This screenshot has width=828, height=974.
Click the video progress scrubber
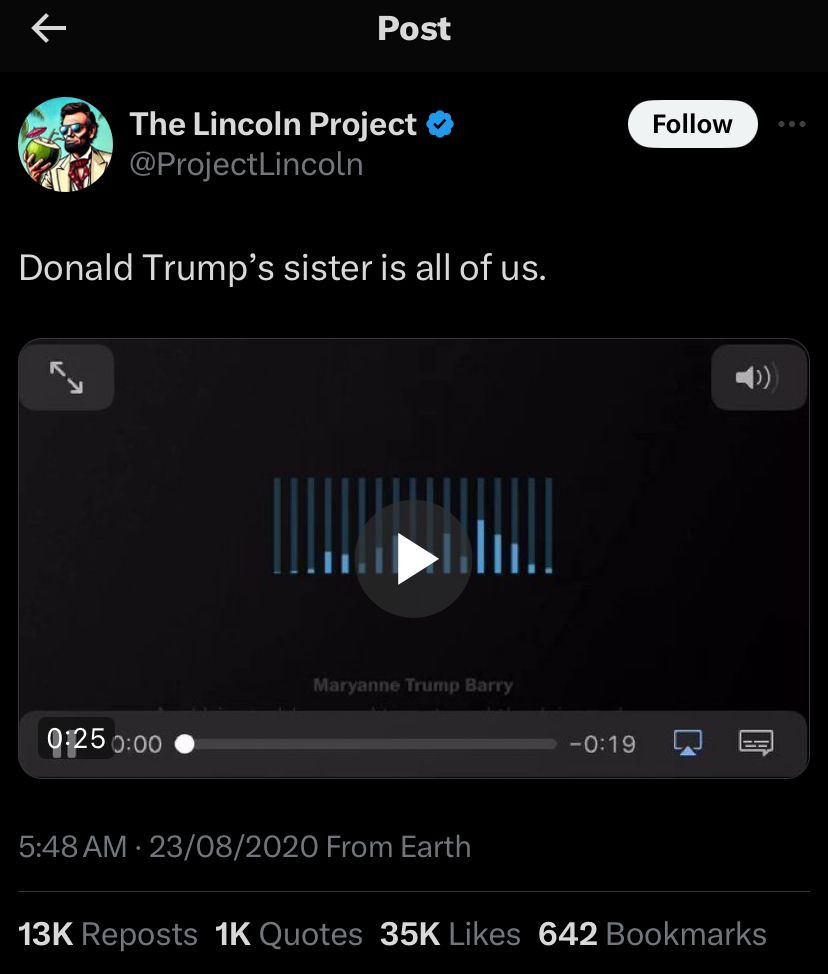point(185,744)
